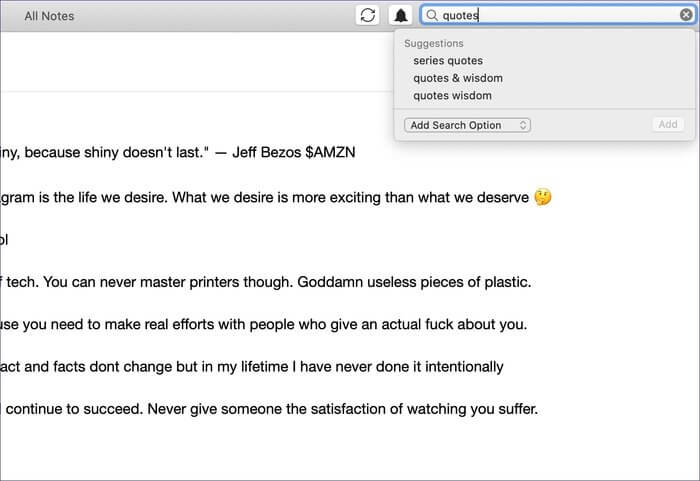Choose the 'quotes & wisdom' suggestion
This screenshot has width=700, height=481.
click(x=458, y=78)
